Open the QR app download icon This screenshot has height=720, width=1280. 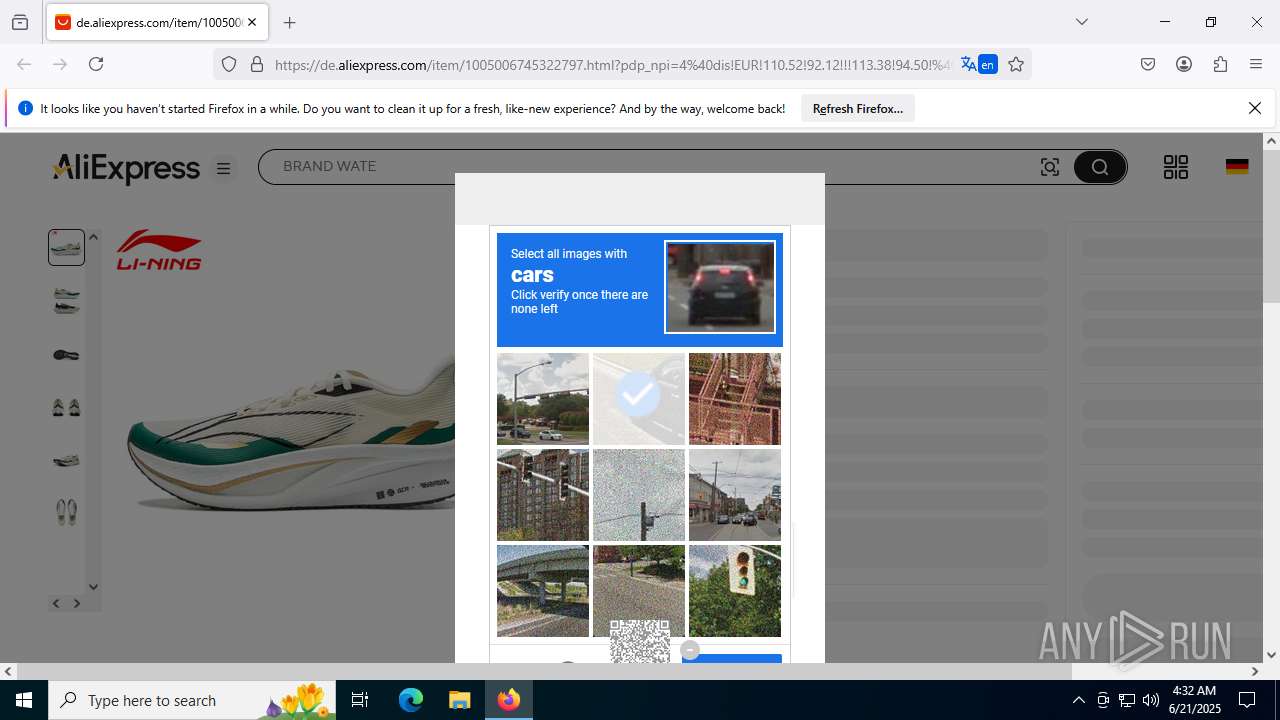tap(1176, 167)
